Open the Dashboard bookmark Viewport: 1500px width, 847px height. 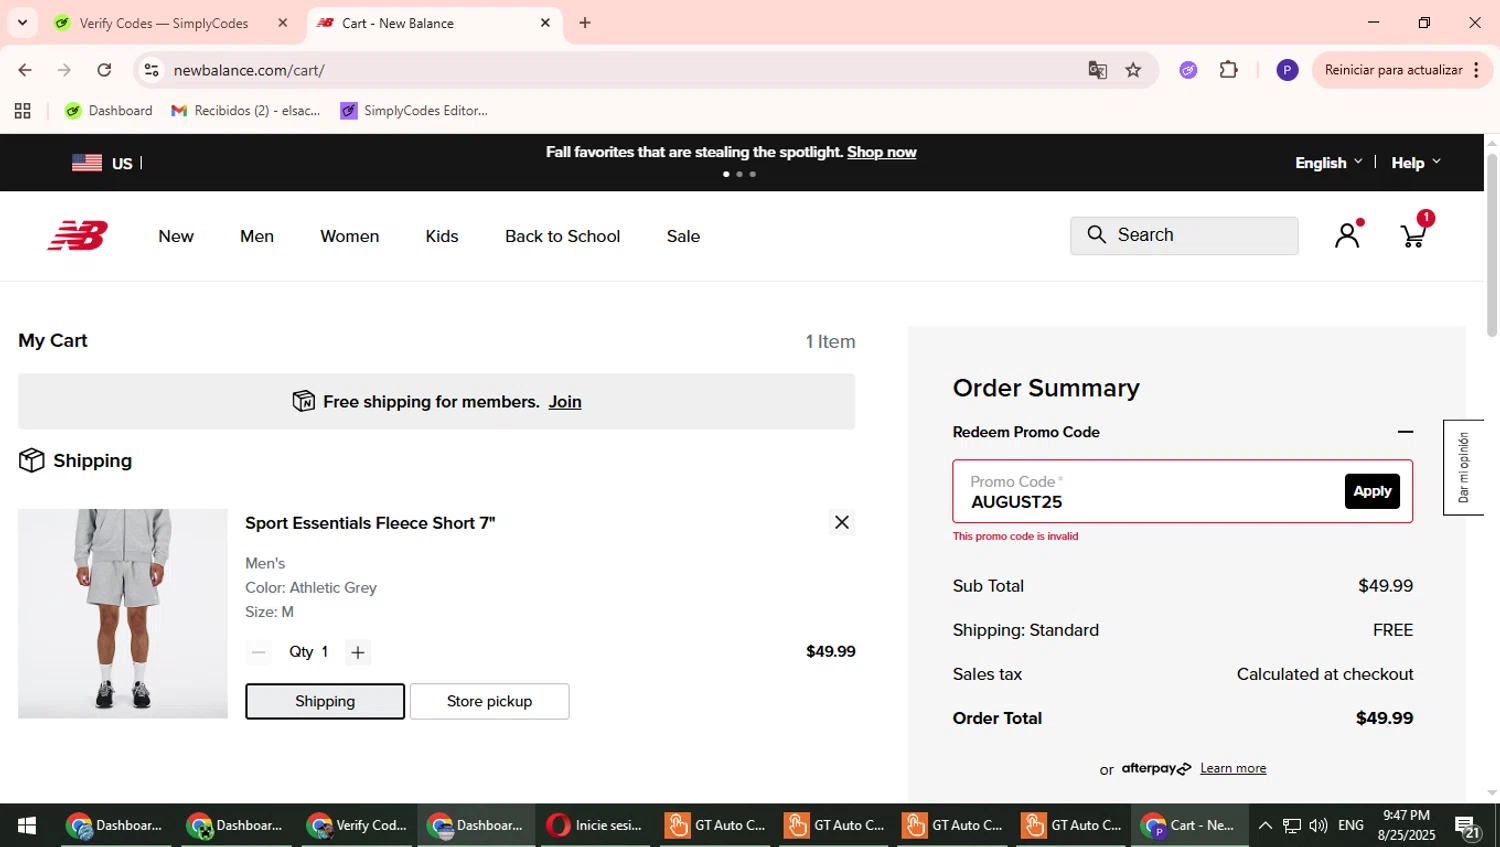pos(109,111)
